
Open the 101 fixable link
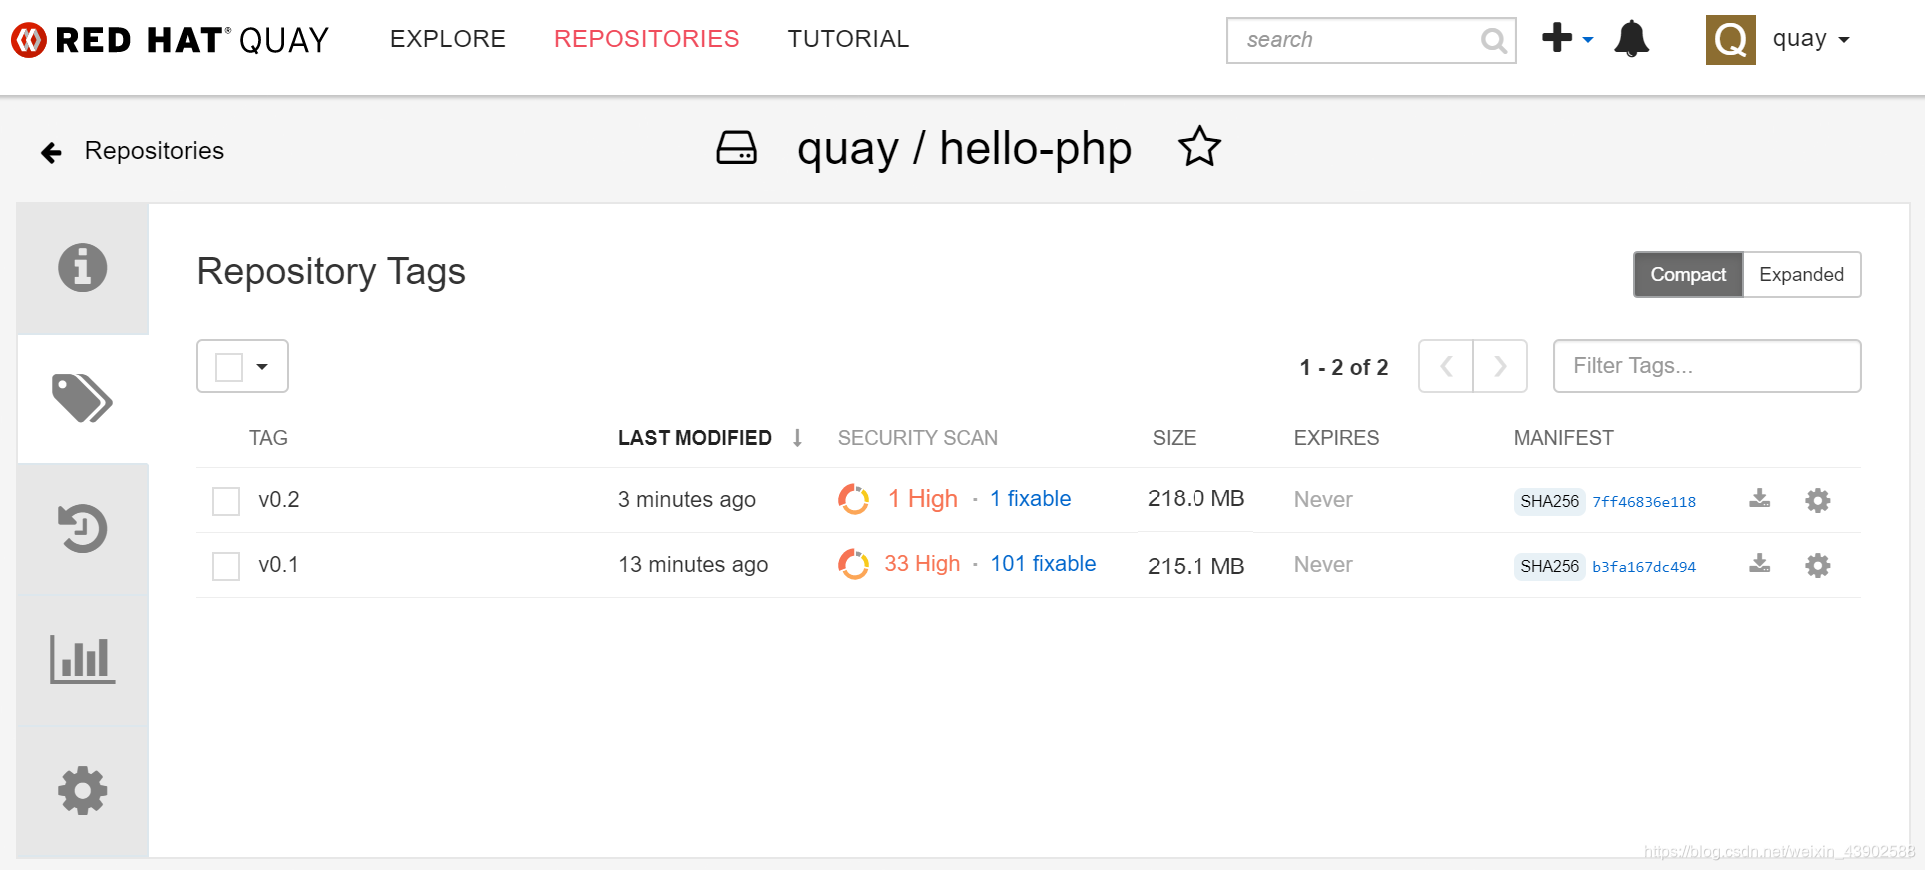pyautogui.click(x=1043, y=564)
